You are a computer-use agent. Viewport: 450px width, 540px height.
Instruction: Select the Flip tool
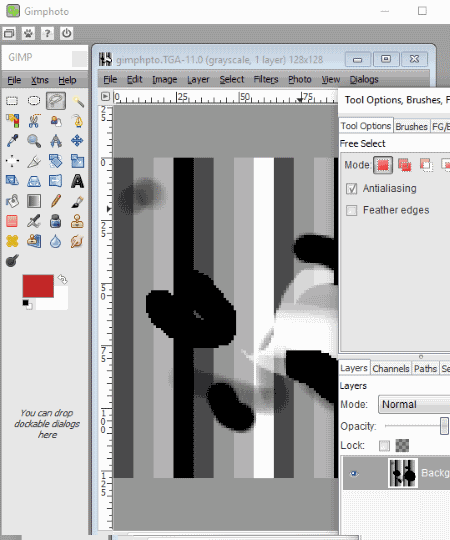(x=56, y=181)
